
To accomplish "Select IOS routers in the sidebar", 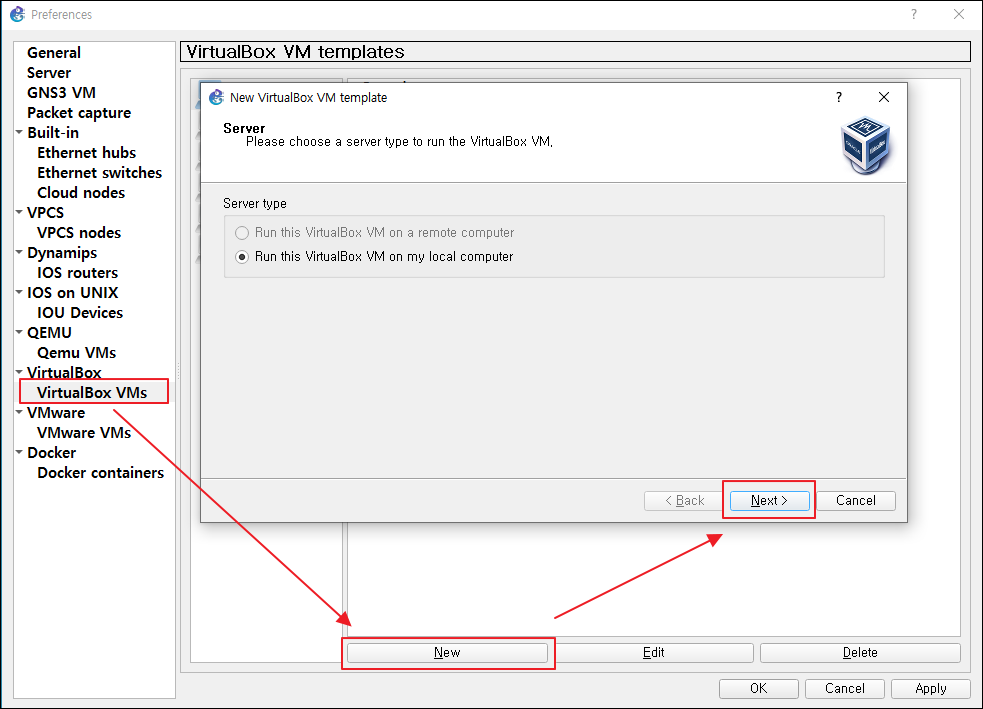I will pos(78,273).
